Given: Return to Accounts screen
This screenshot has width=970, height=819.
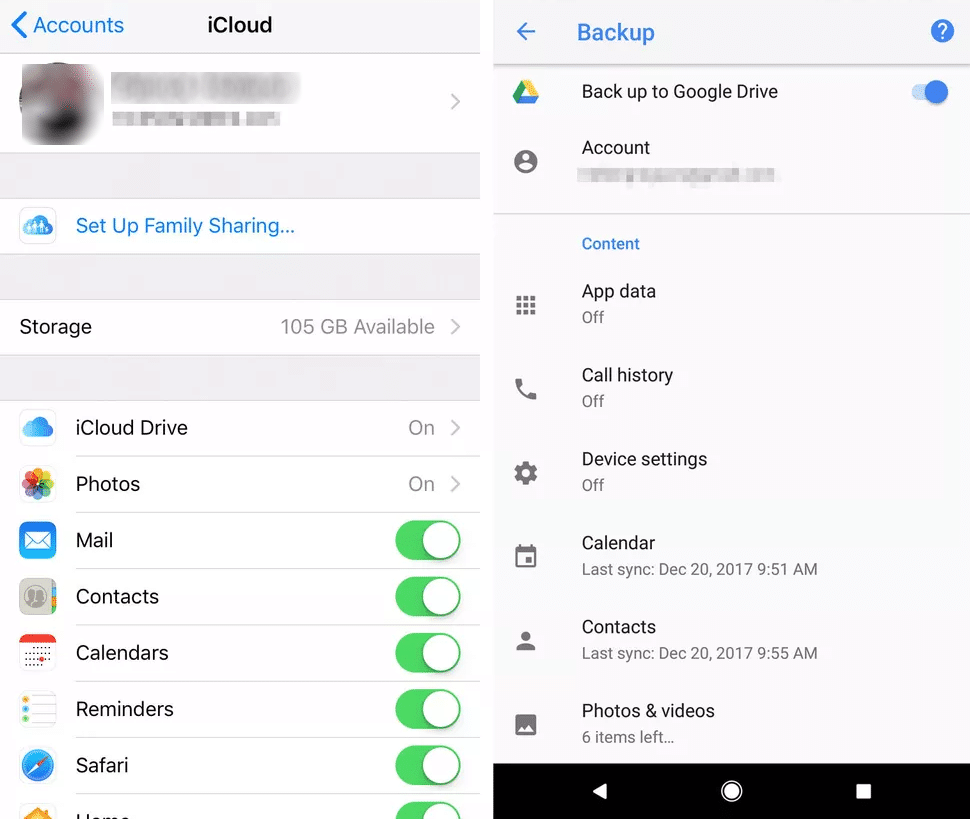Looking at the screenshot, I should tap(68, 25).
